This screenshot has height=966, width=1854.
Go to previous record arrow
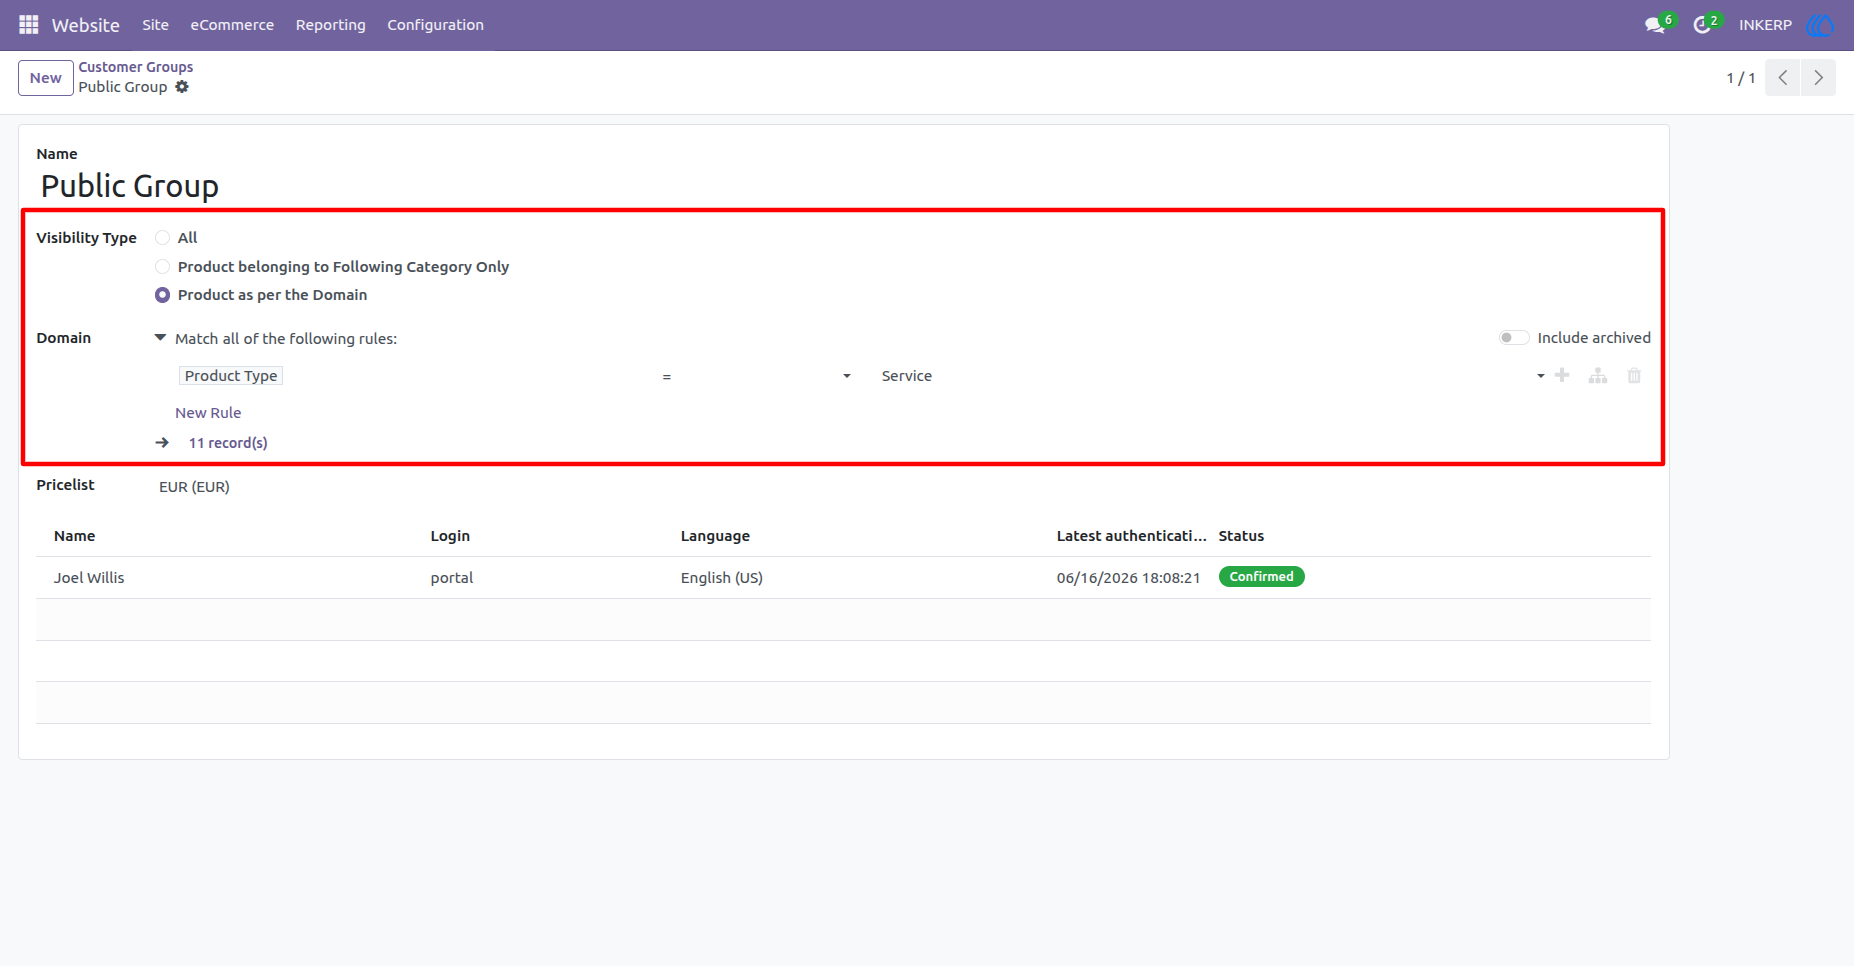[1783, 78]
